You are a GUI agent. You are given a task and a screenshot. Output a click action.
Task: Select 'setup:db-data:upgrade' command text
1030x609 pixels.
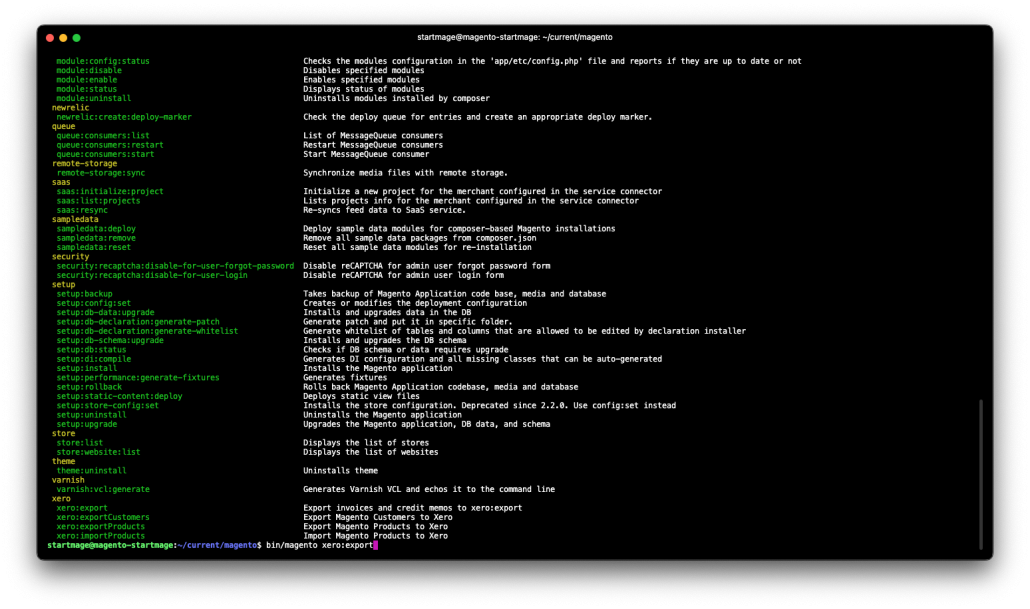[105, 313]
